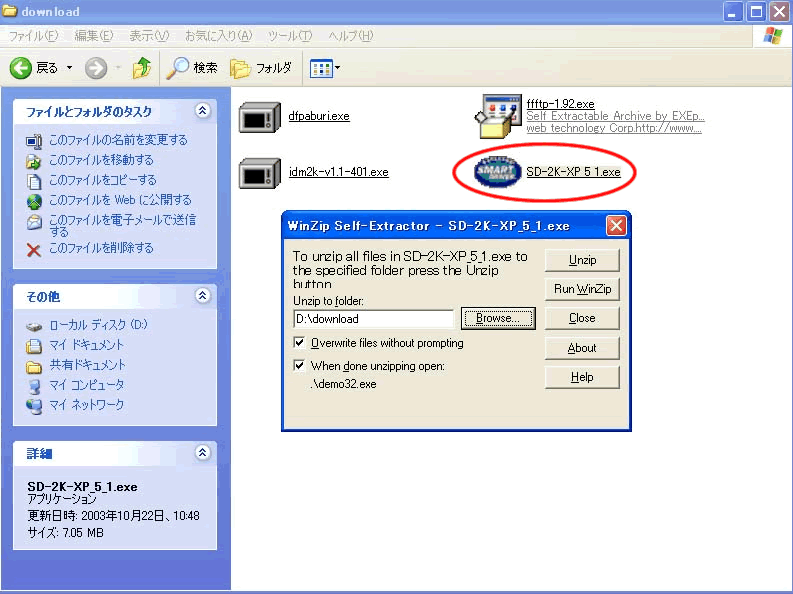Image resolution: width=793 pixels, height=594 pixels.
Task: Select the SD-2K-XP Smart icon
Action: (x=498, y=172)
